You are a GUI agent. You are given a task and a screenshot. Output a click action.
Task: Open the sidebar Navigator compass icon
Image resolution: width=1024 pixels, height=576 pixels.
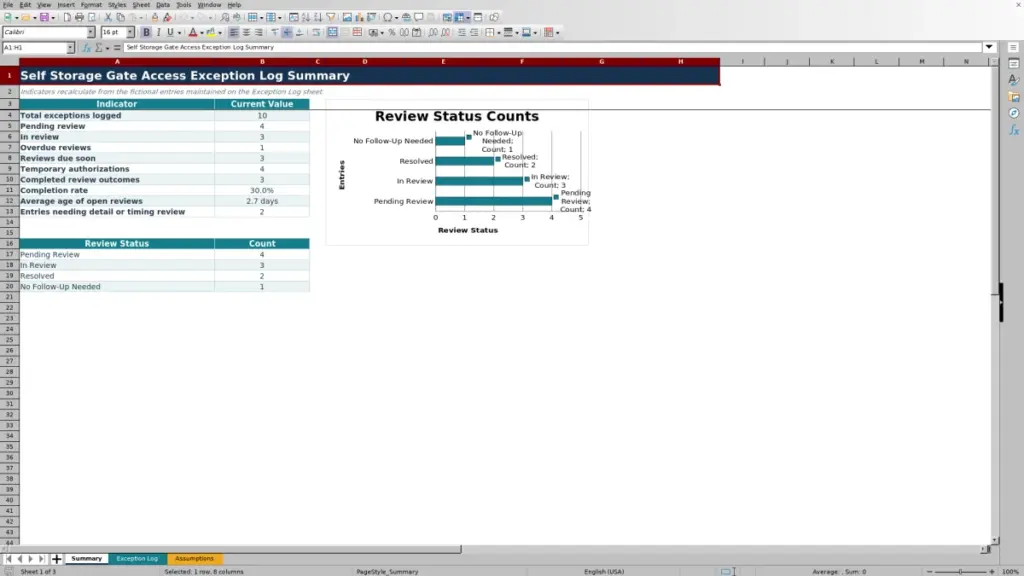(x=1014, y=114)
